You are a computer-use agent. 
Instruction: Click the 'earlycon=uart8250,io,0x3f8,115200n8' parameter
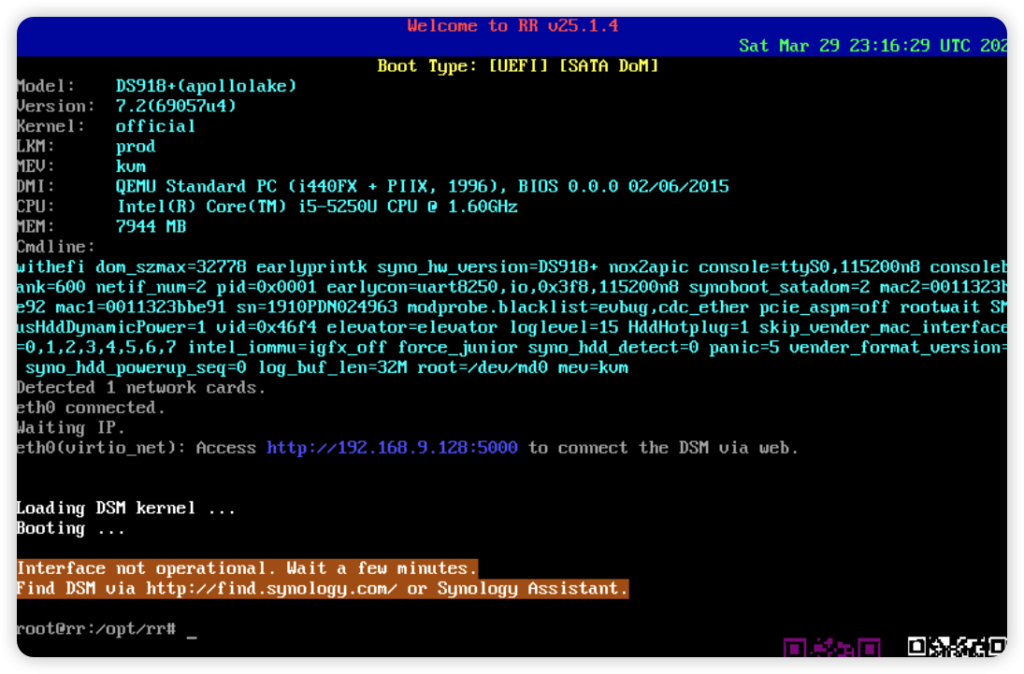click(502, 287)
